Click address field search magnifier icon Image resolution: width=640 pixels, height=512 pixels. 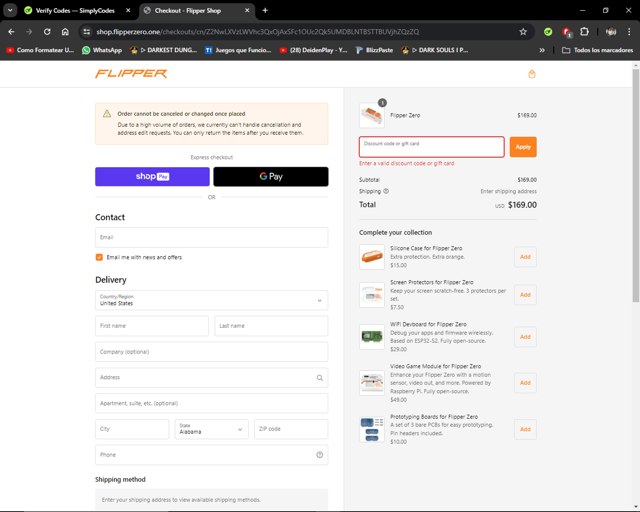[320, 378]
